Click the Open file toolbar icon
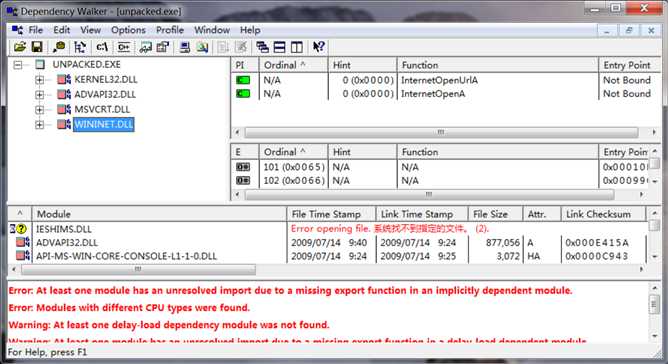The height and width of the screenshot is (364, 668). (x=20, y=47)
